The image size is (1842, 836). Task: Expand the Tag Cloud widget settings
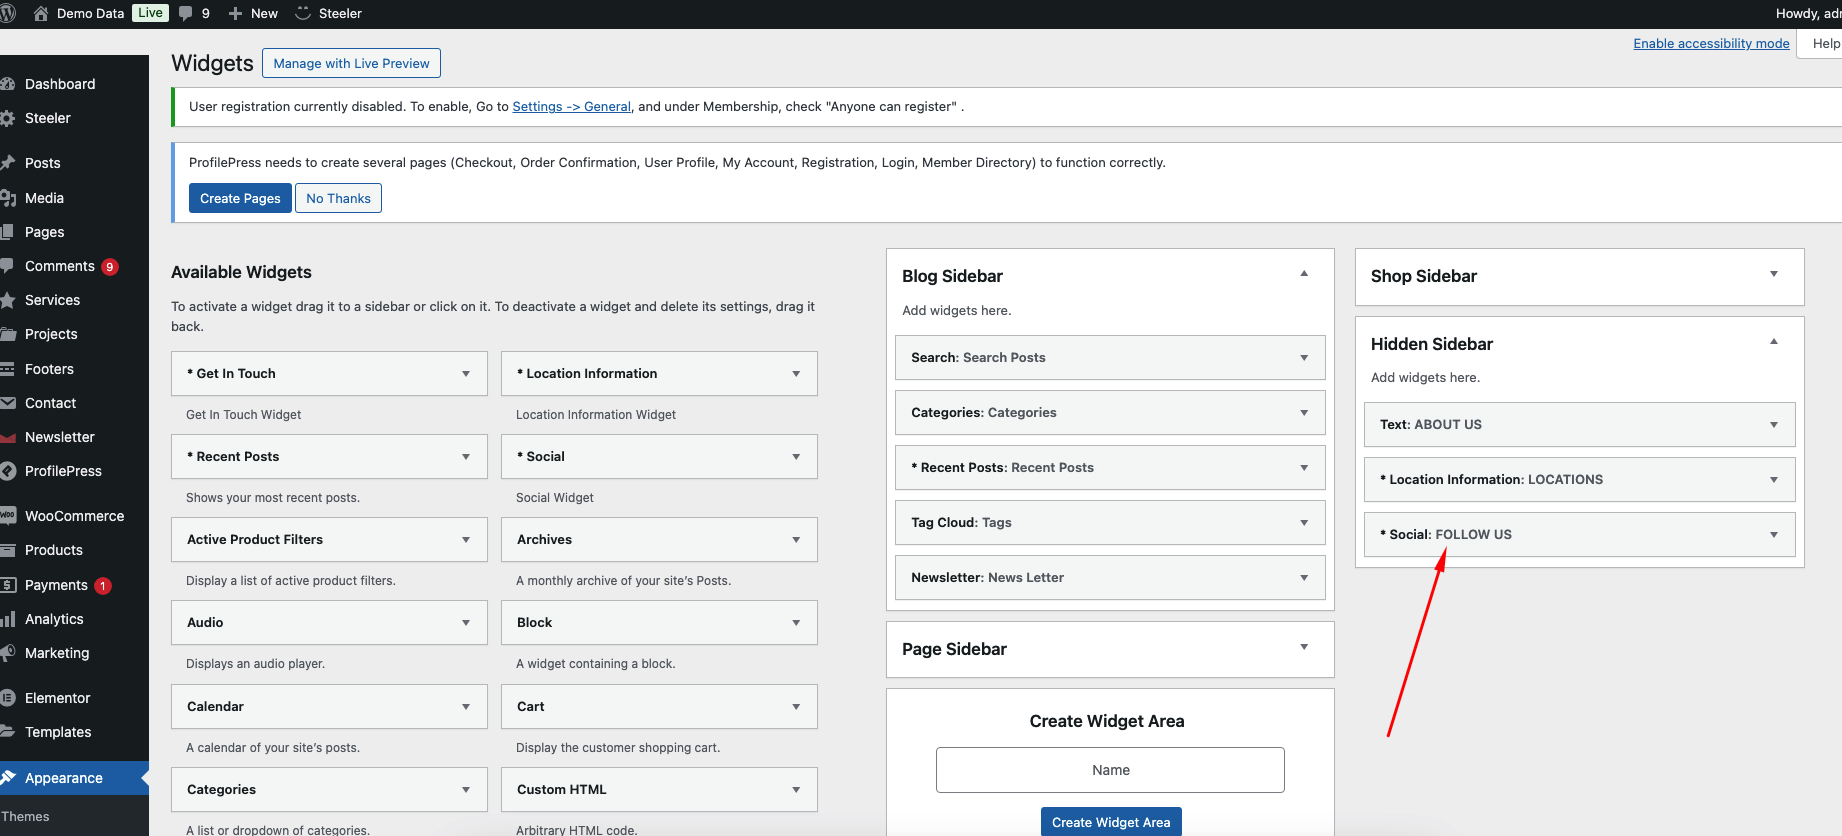pos(1304,523)
